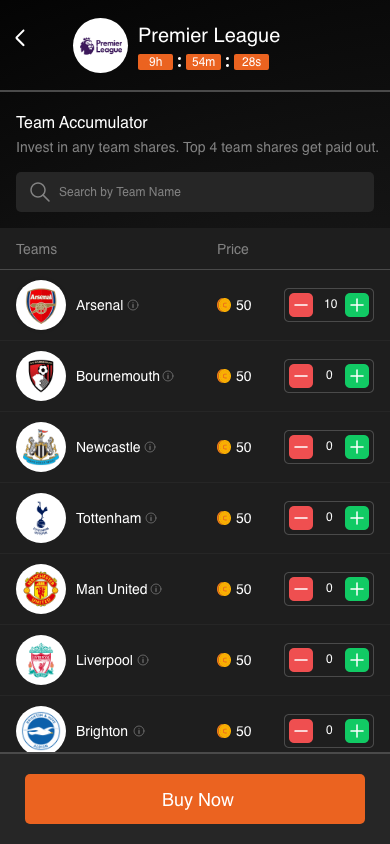Select the Liverpool club crest
390x844 pixels.
[x=41, y=660]
